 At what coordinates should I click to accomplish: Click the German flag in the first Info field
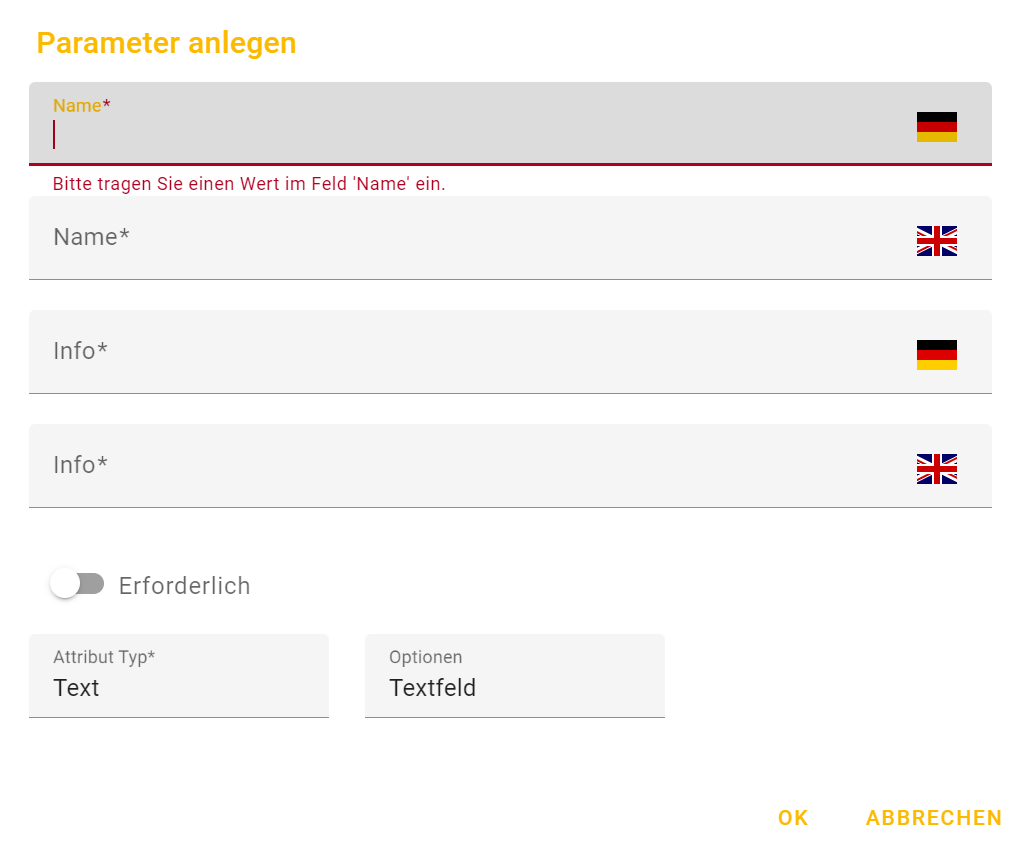pos(936,355)
